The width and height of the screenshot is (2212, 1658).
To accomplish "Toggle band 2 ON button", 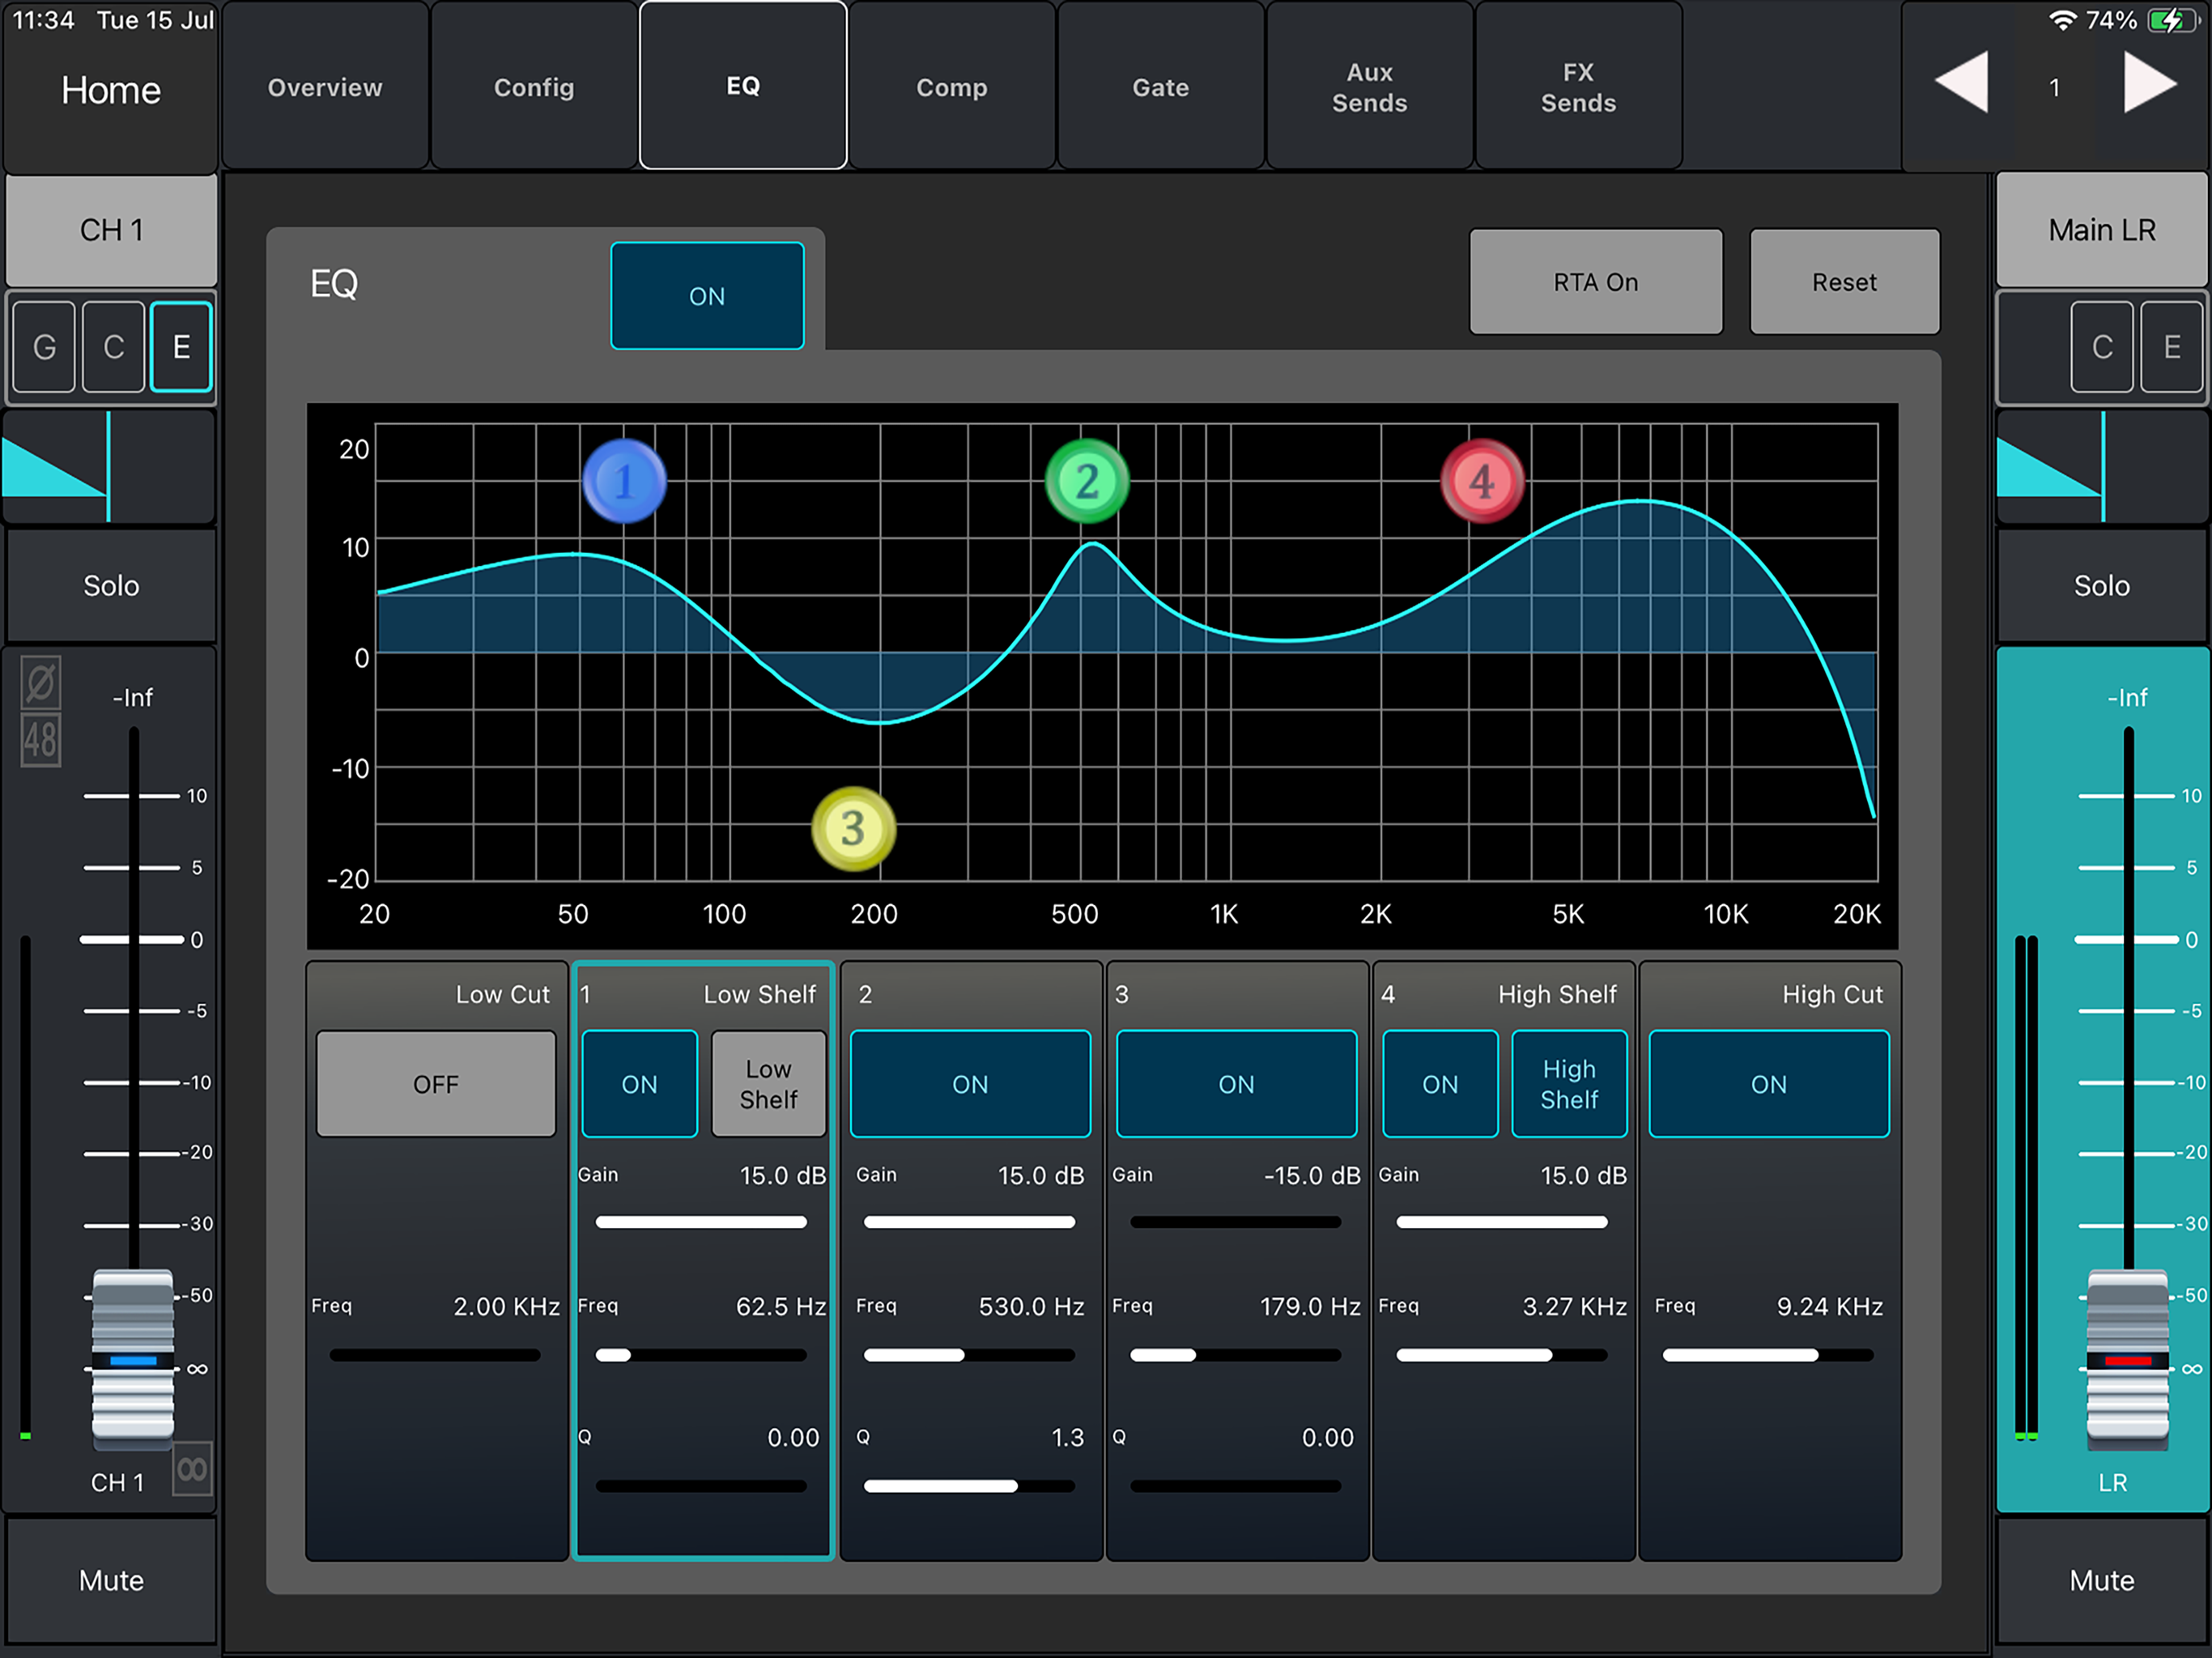I will 970,1084.
